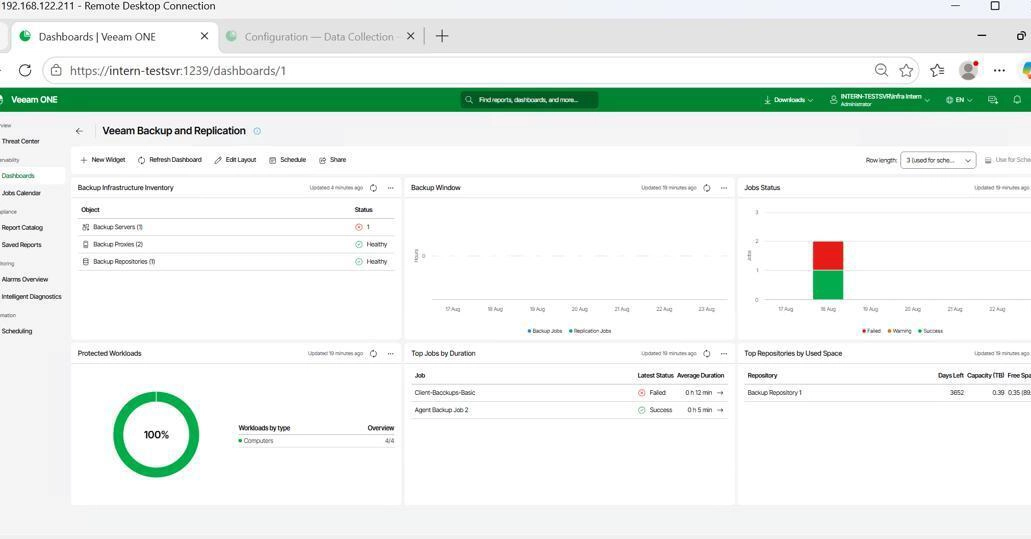The image size is (1031, 539).
Task: Click the Backup Proxies Healthy status icon
Action: (359, 244)
